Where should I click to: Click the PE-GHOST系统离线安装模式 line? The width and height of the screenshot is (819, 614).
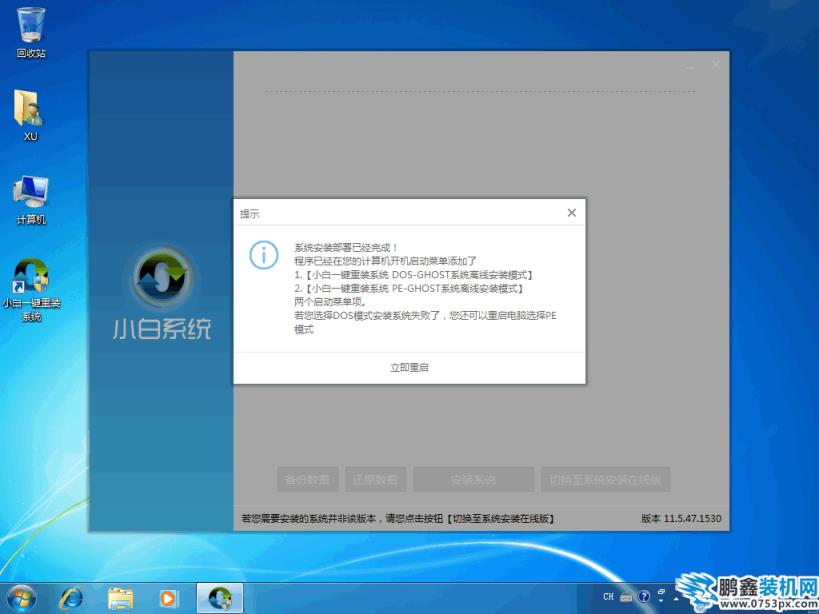[x=410, y=288]
